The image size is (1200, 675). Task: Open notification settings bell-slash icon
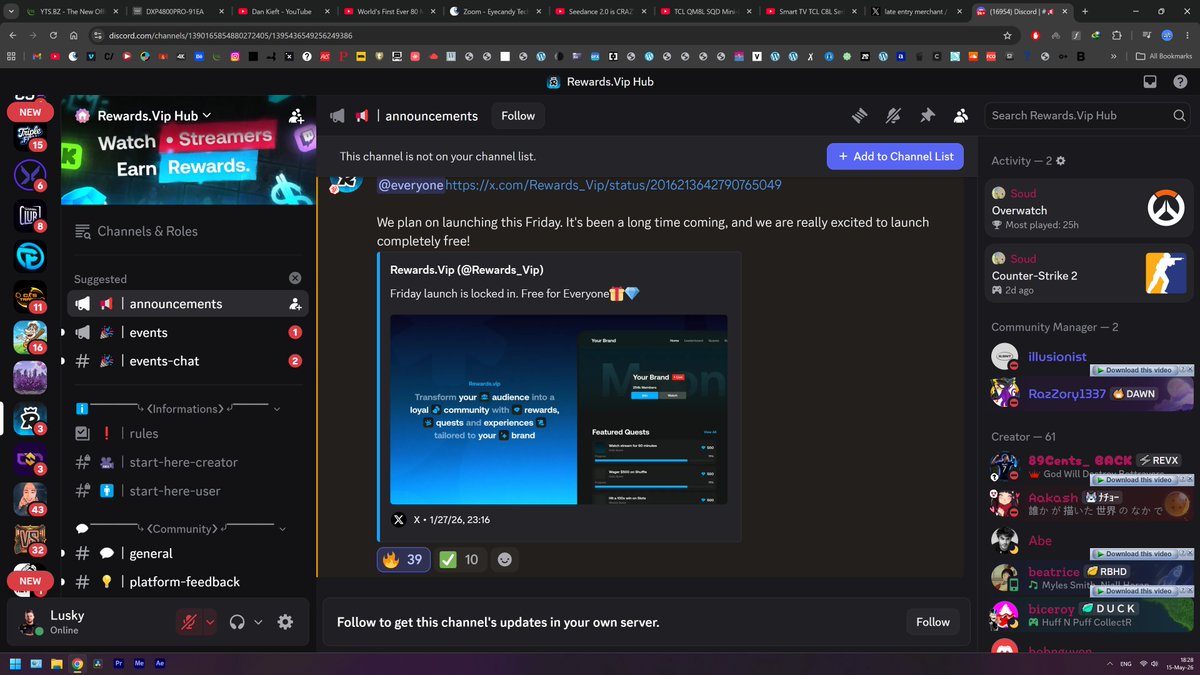pos(893,116)
